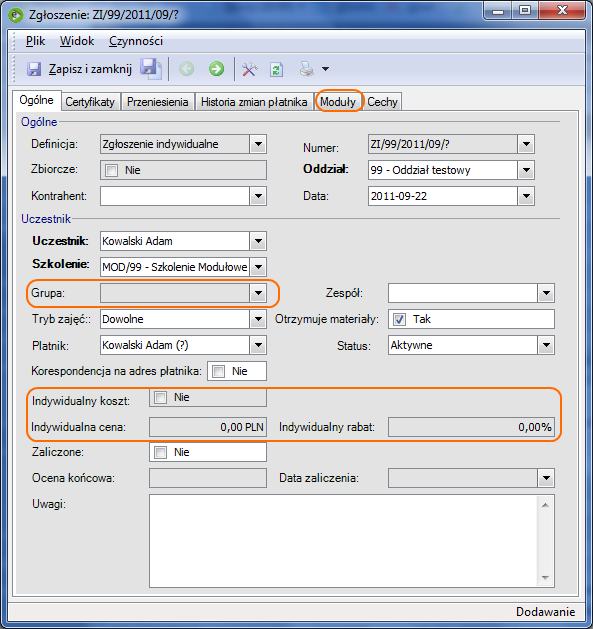Expand the Płatnik dropdown

[x=258, y=345]
